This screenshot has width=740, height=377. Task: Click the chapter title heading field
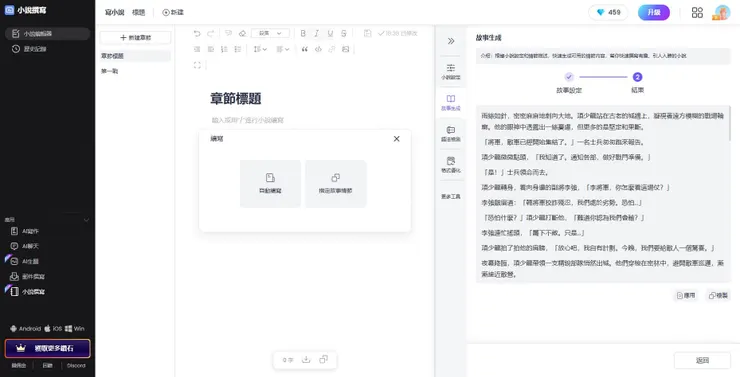(x=235, y=99)
